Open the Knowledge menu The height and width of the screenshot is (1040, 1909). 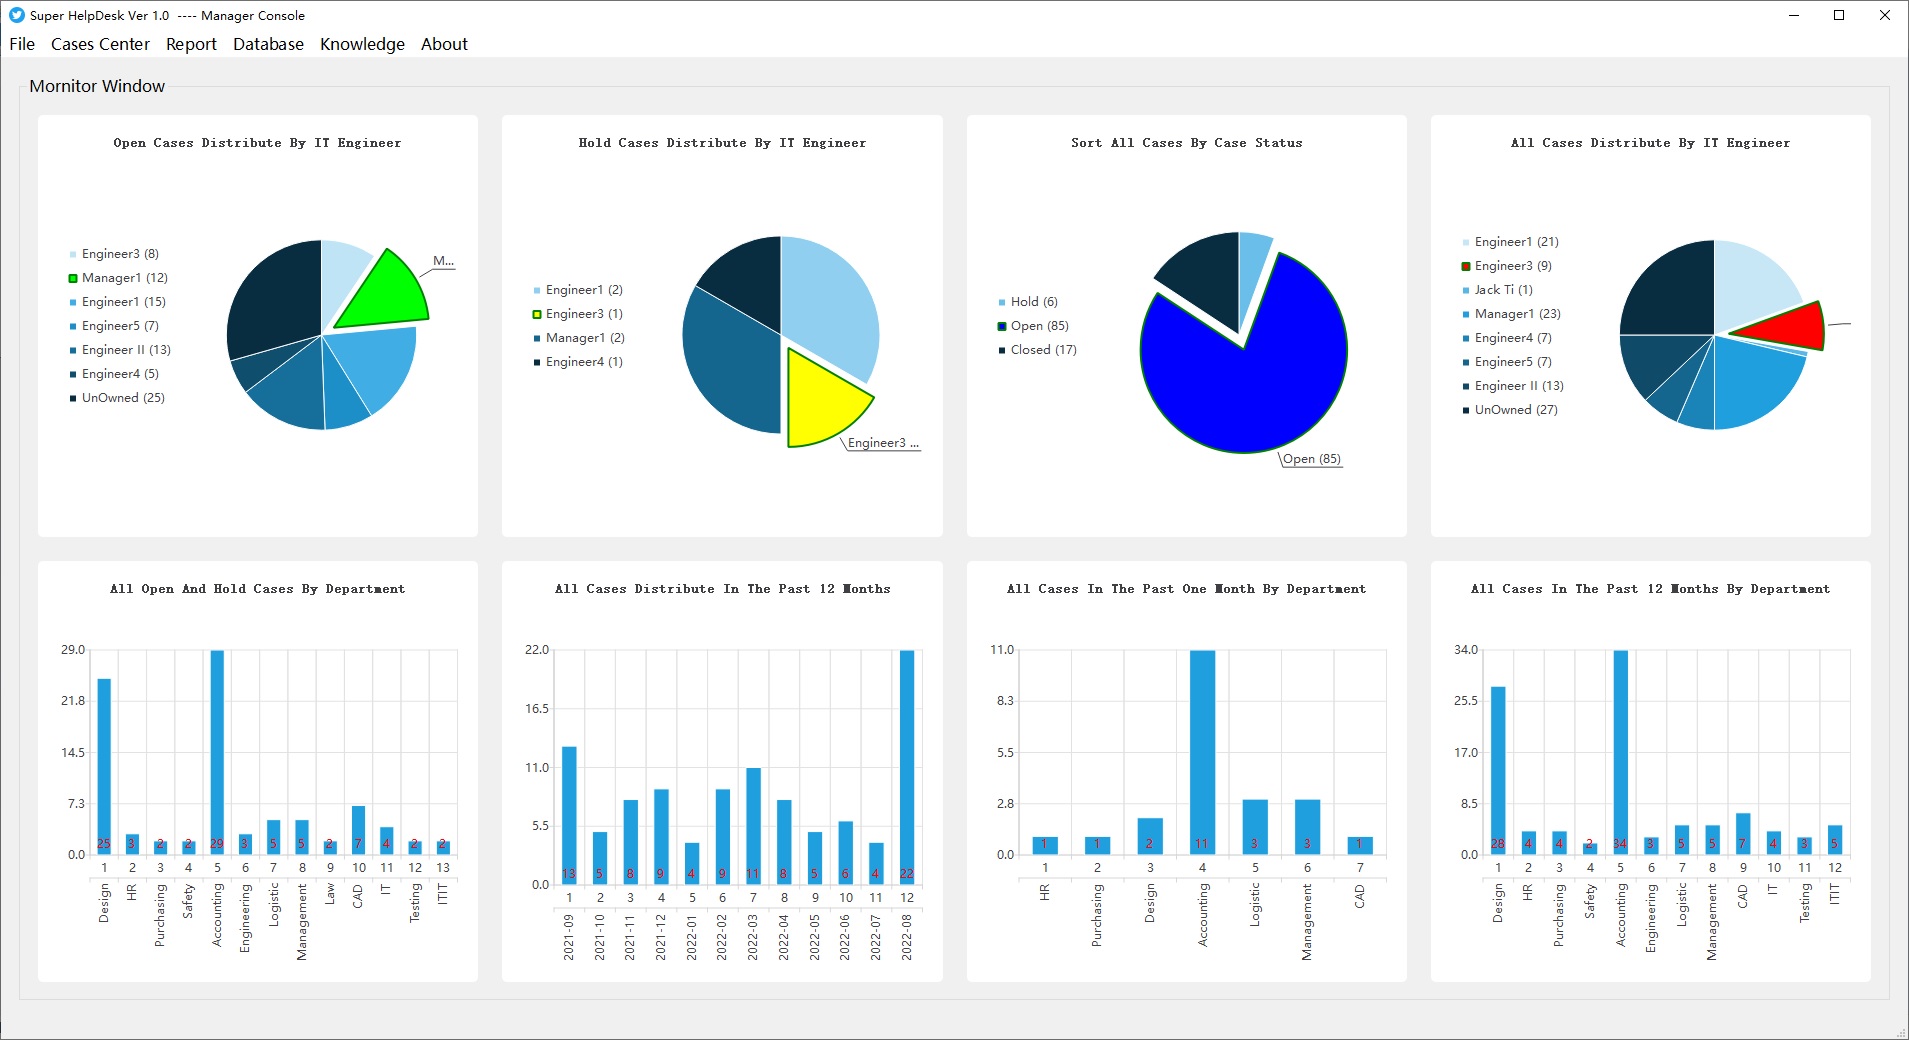tap(362, 44)
